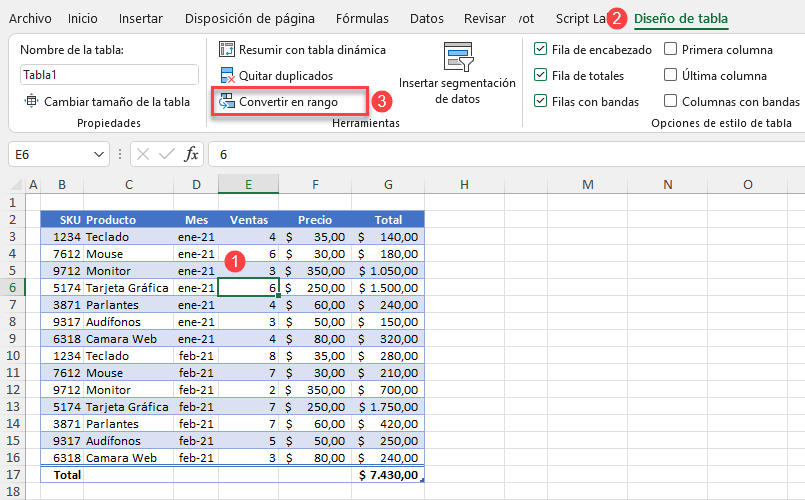Image resolution: width=805 pixels, height=500 pixels.
Task: Click the Teclado cell in row 3
Action: 128,237
